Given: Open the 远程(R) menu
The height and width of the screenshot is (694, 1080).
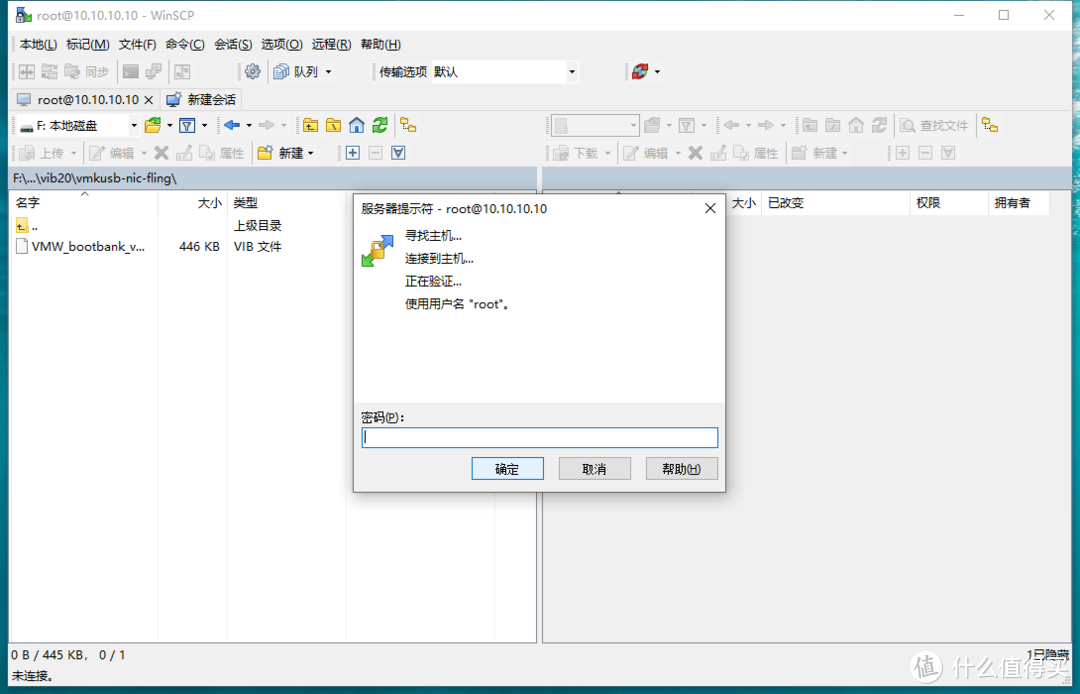Looking at the screenshot, I should click(331, 44).
